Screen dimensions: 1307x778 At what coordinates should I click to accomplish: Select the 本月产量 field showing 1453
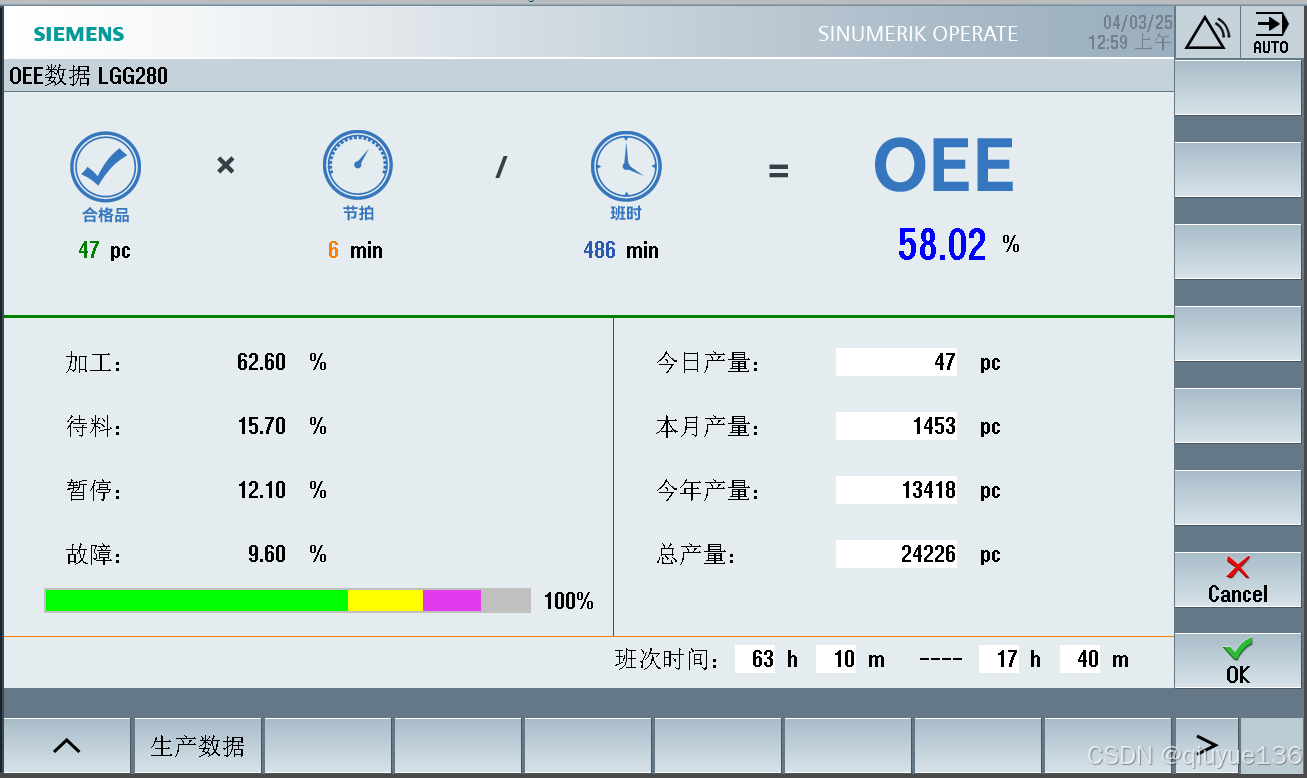click(x=896, y=426)
